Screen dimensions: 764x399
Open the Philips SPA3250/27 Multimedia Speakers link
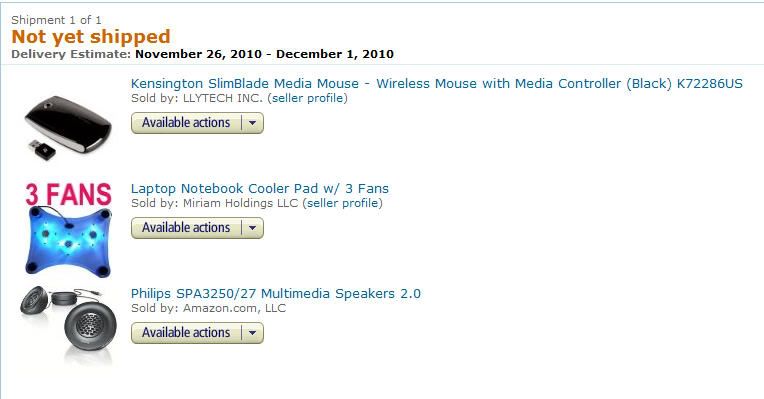click(x=276, y=294)
